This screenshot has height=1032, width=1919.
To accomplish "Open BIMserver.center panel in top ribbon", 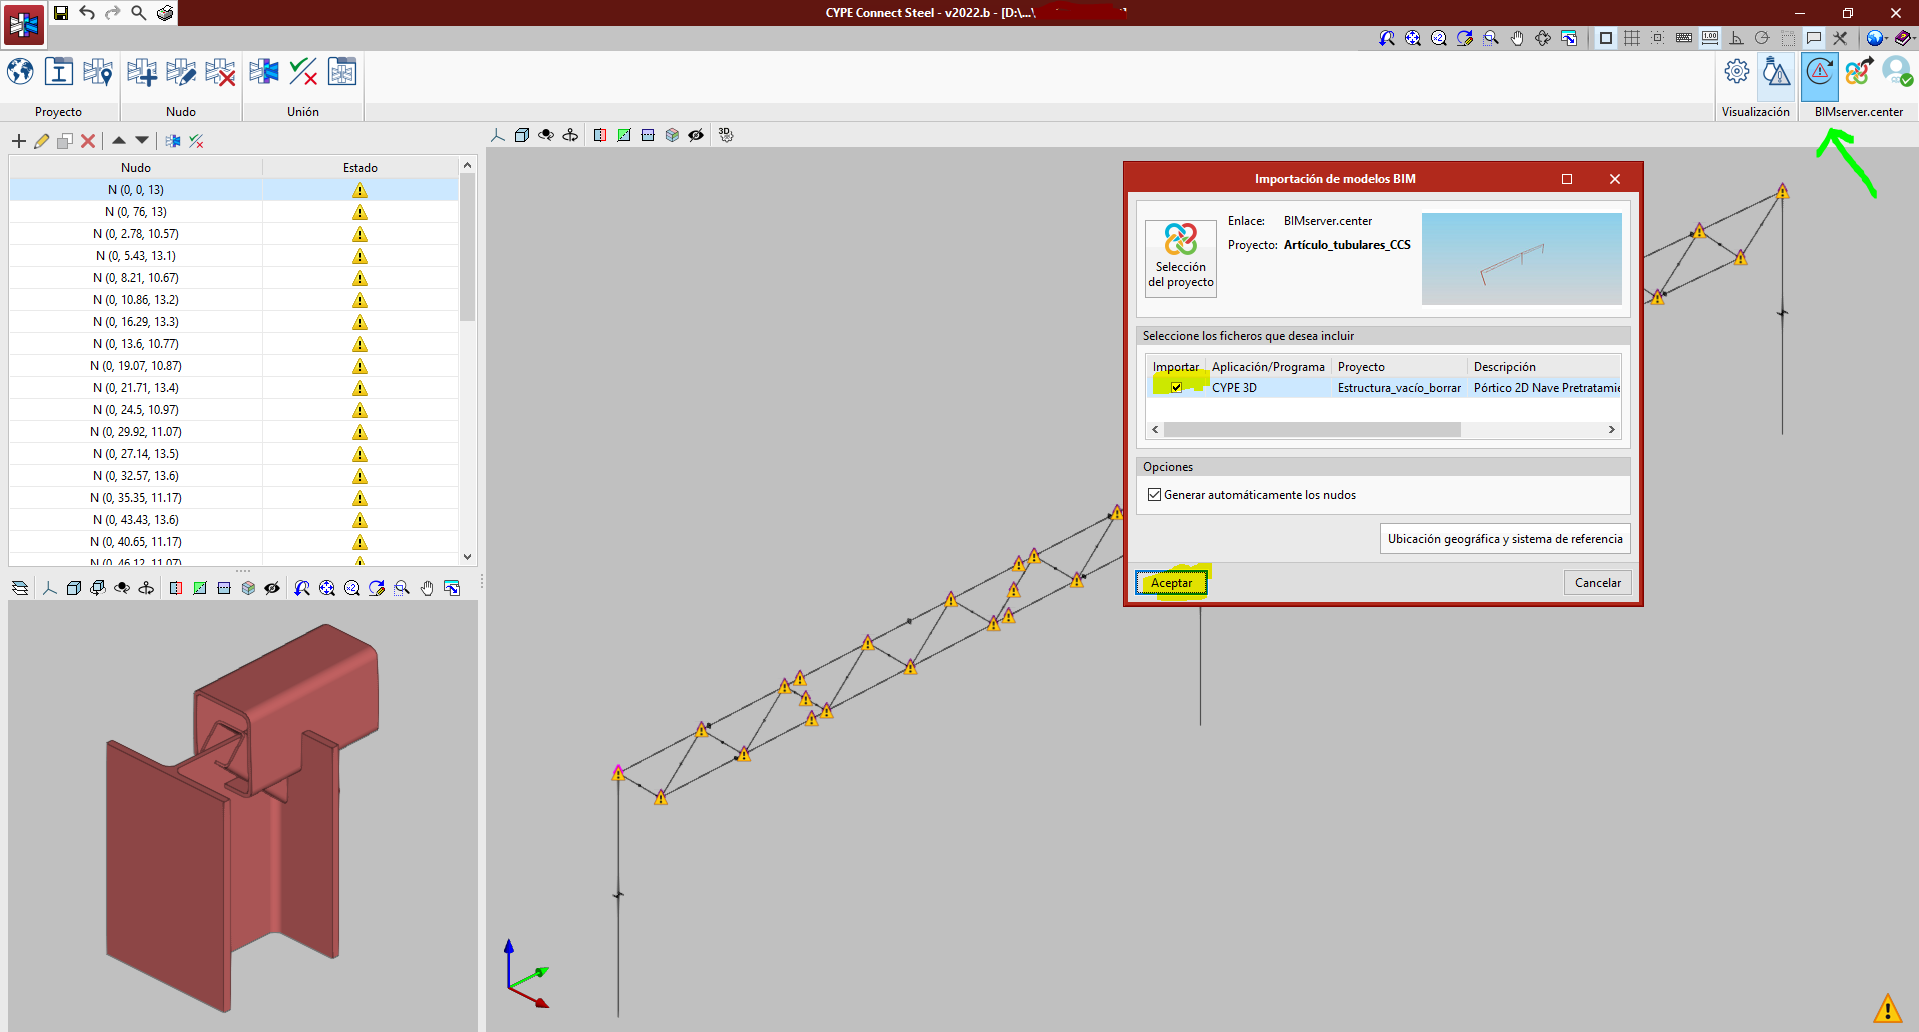I will 1819,72.
